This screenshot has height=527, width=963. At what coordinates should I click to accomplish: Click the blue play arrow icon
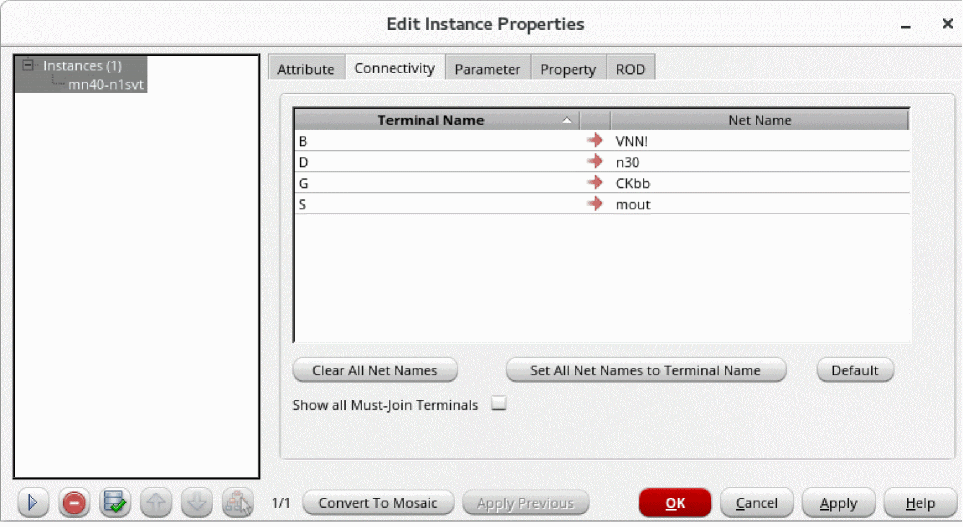pos(33,503)
